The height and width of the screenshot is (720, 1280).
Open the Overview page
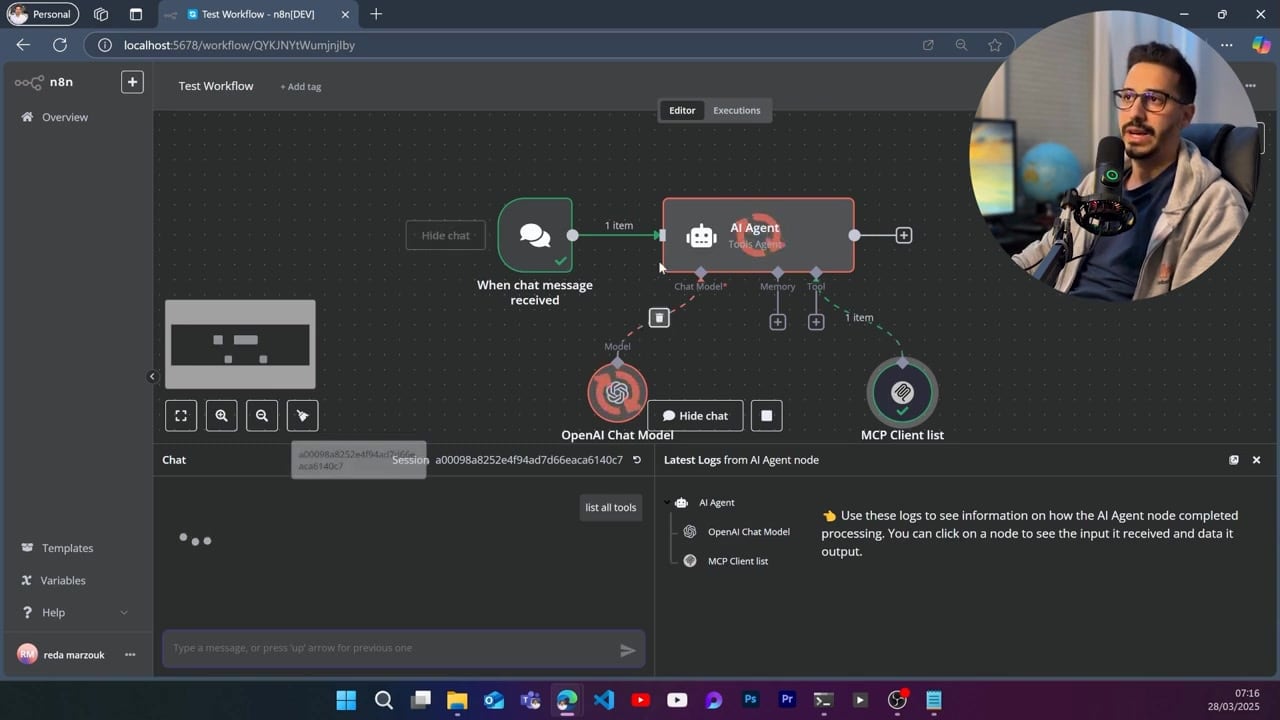[x=65, y=117]
